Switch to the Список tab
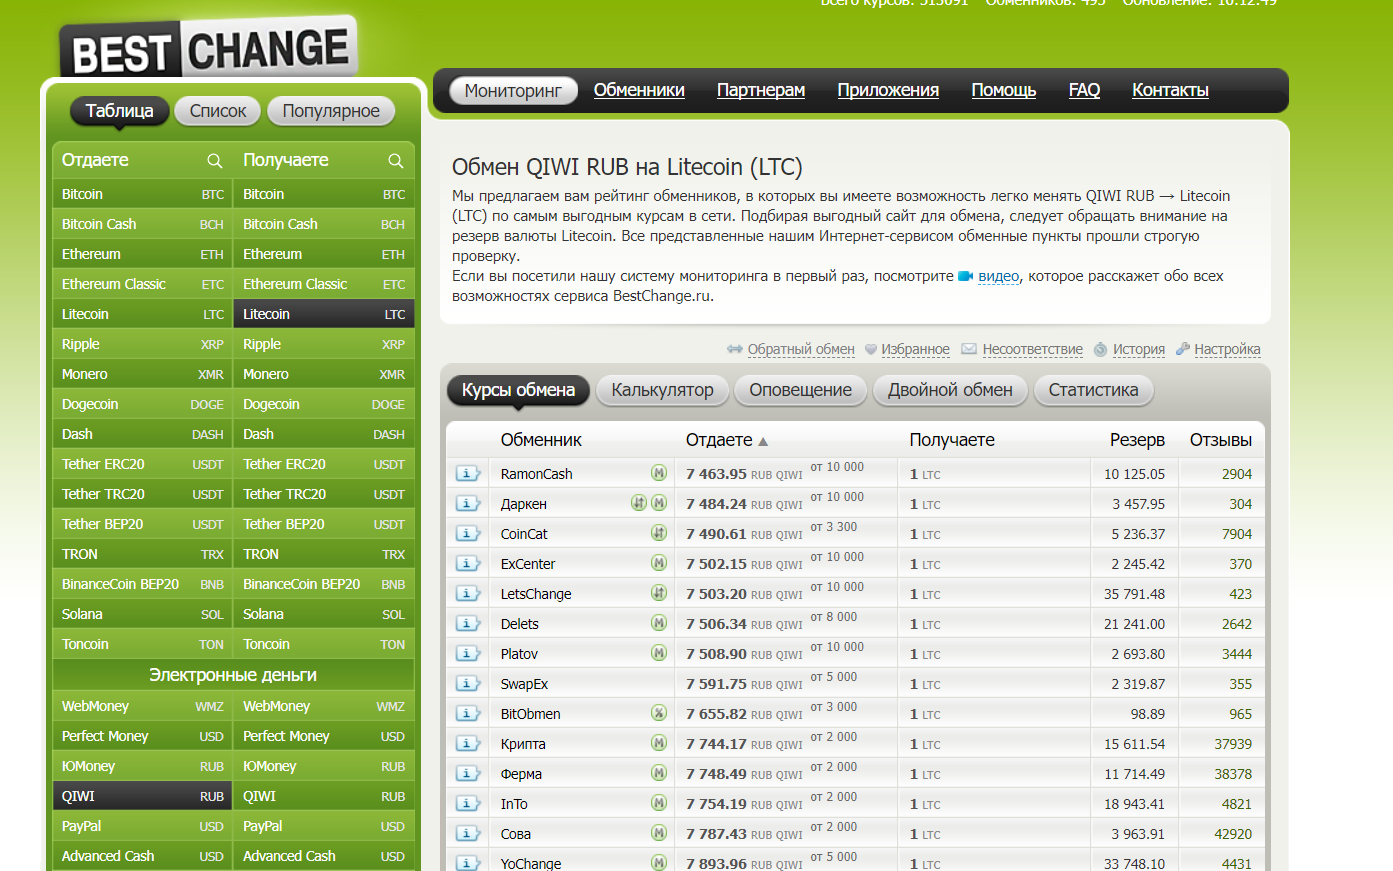This screenshot has height=871, width=1393. (218, 111)
